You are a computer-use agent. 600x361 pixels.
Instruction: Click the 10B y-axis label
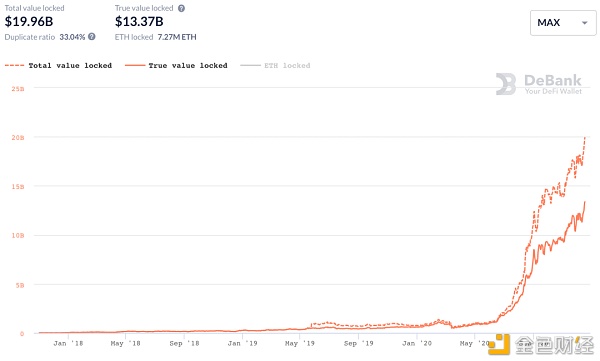pos(18,235)
